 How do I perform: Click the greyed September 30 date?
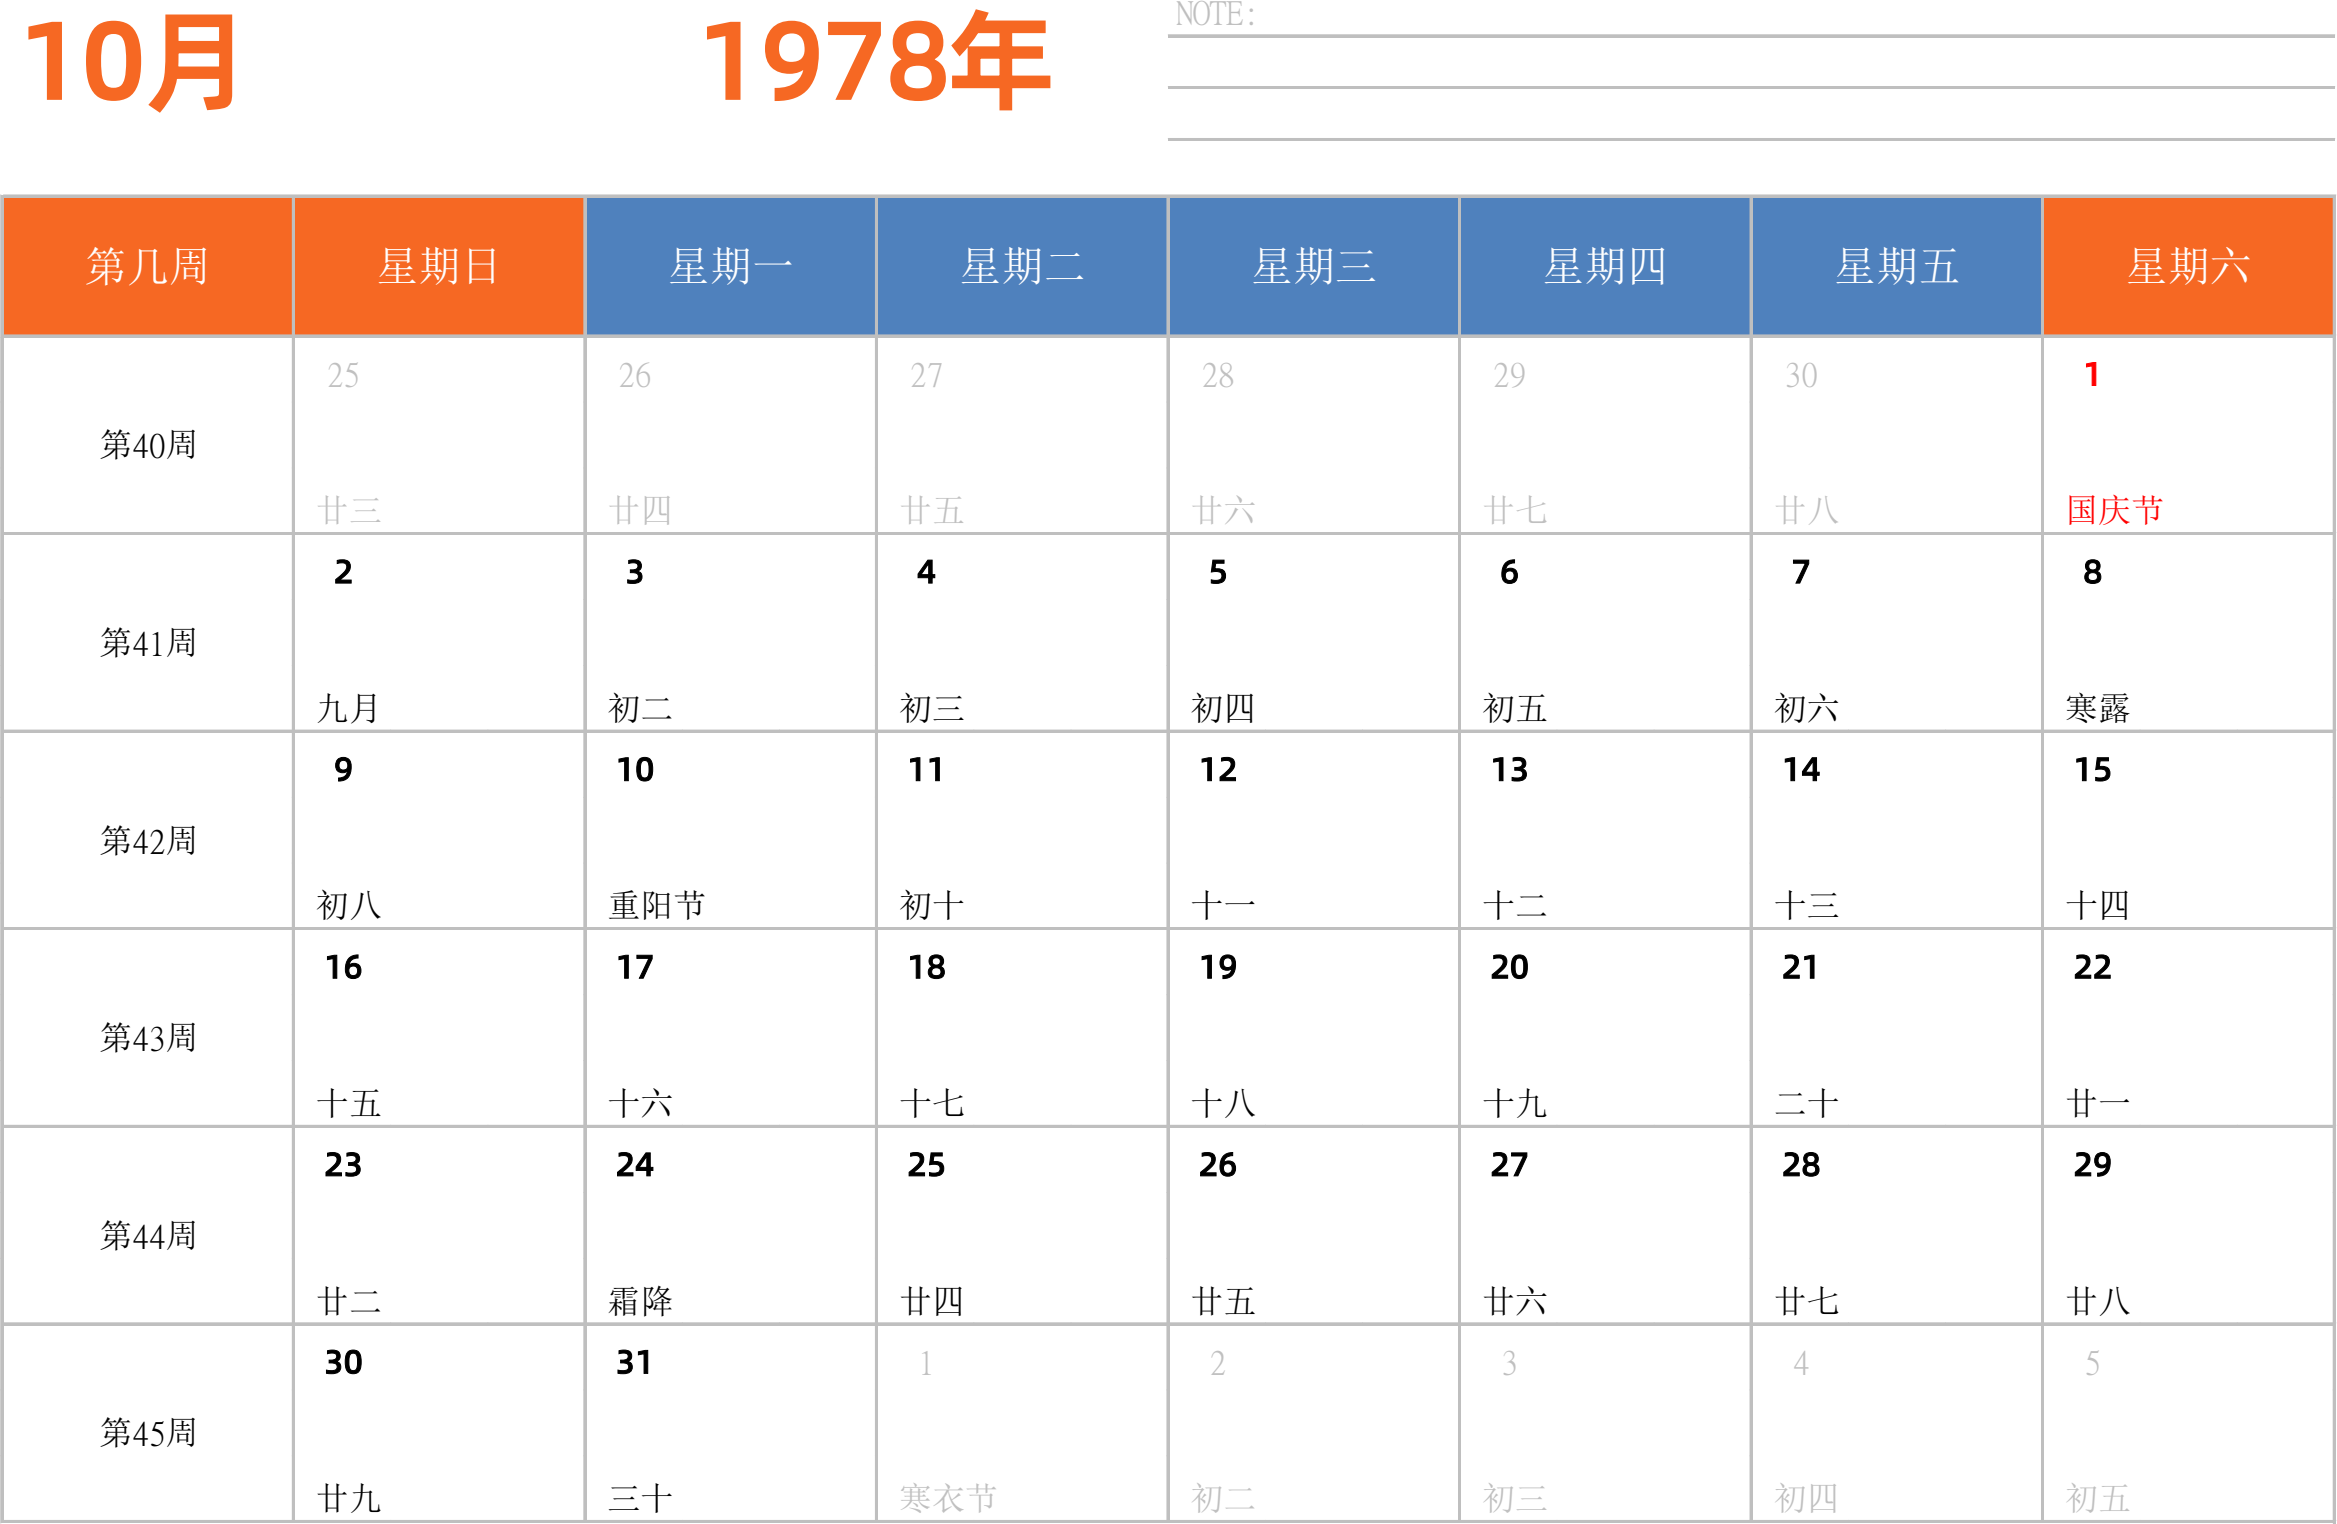pos(1801,376)
